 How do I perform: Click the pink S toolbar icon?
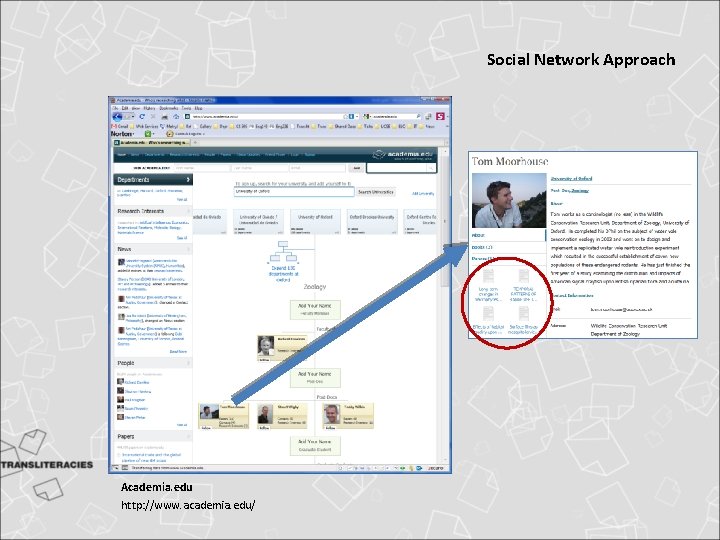[440, 117]
